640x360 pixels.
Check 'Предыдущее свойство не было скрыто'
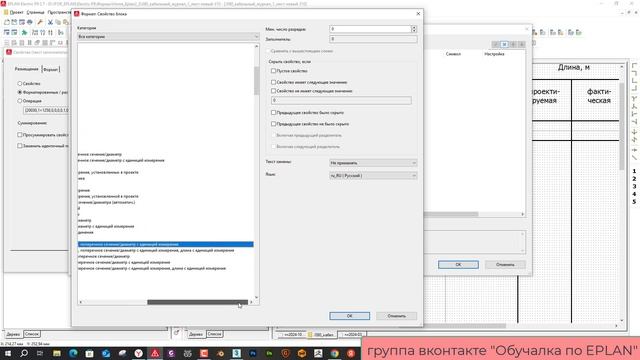(x=273, y=124)
